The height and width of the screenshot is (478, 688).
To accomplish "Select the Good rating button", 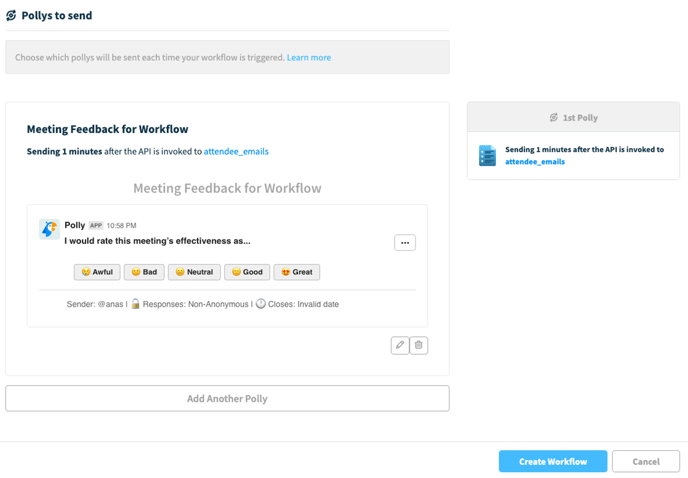I will 247,272.
